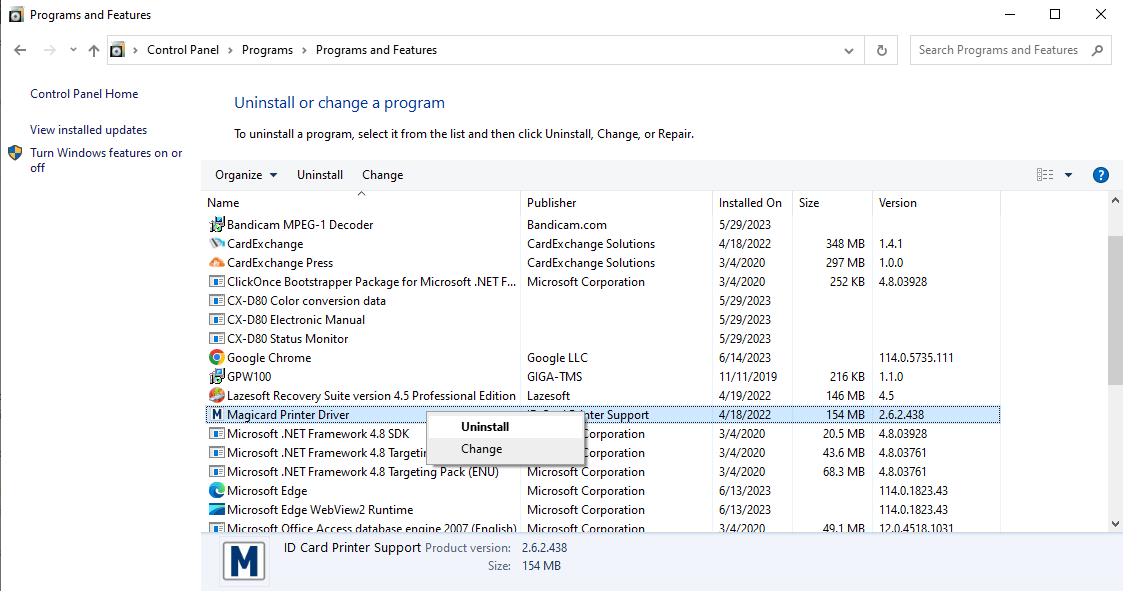
Task: Sort by the Size column header
Action: click(833, 203)
